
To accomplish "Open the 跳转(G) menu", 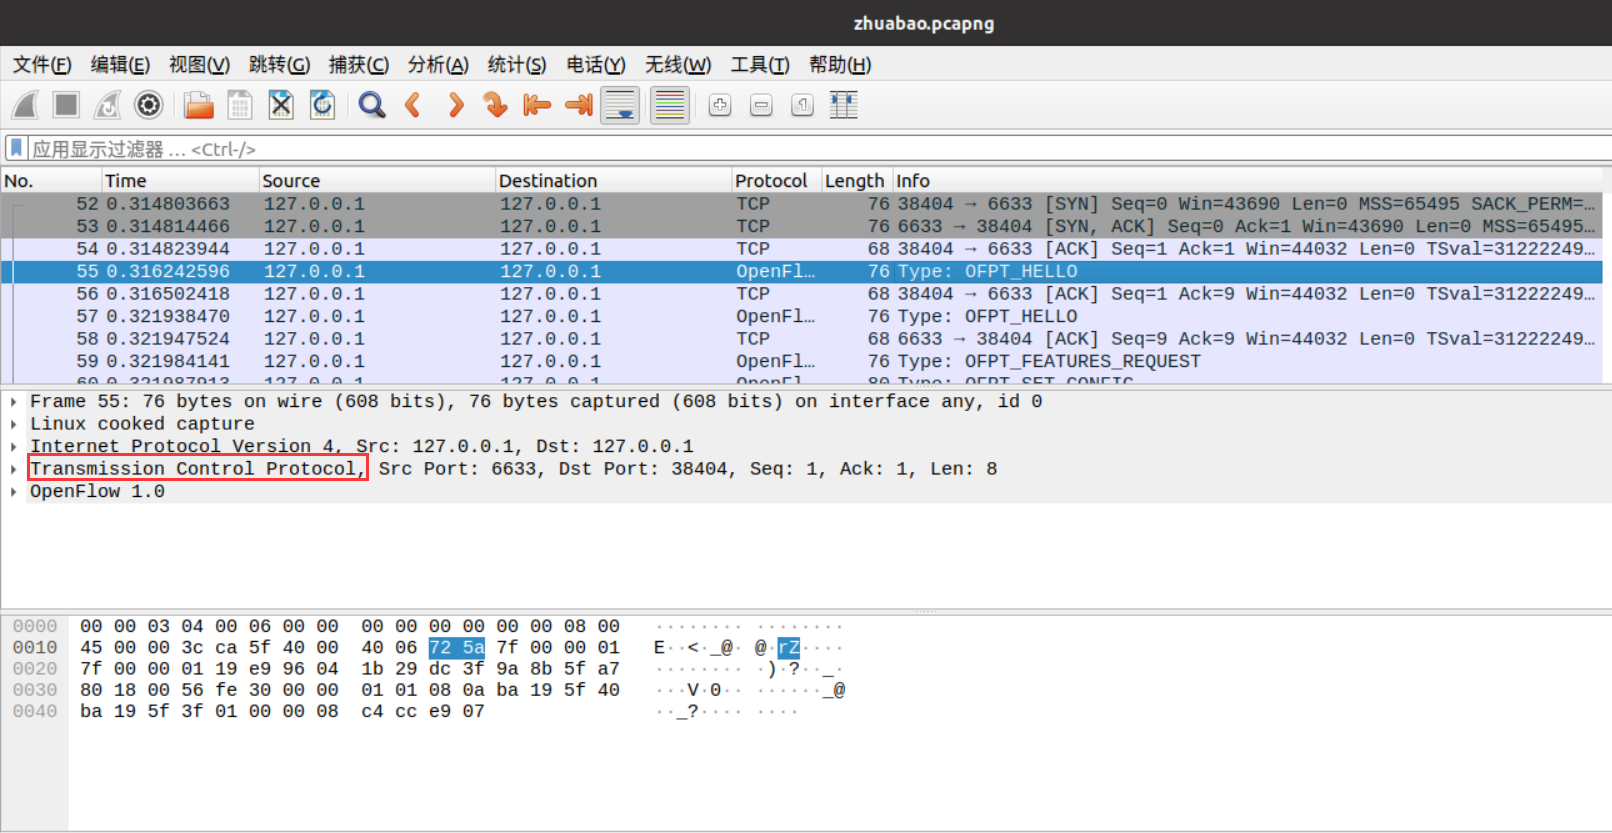I will (x=279, y=65).
